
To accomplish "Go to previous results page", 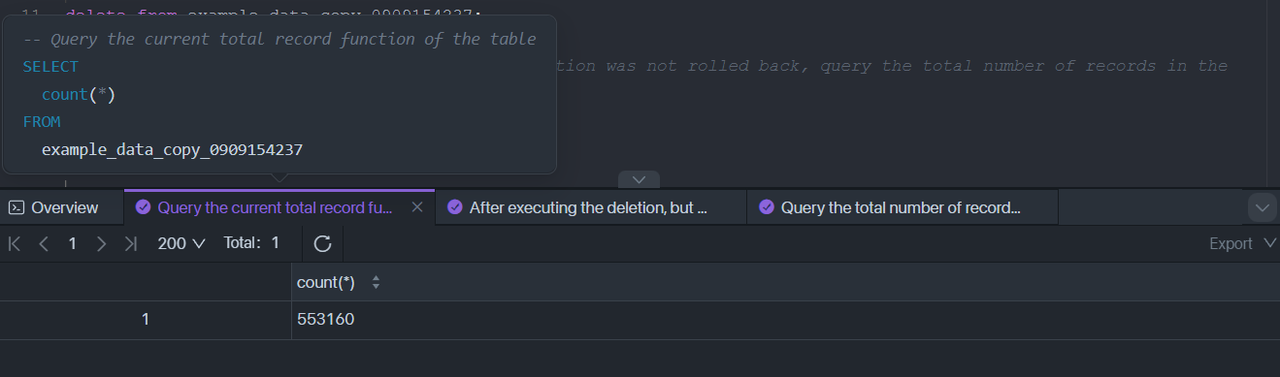I will (44, 243).
